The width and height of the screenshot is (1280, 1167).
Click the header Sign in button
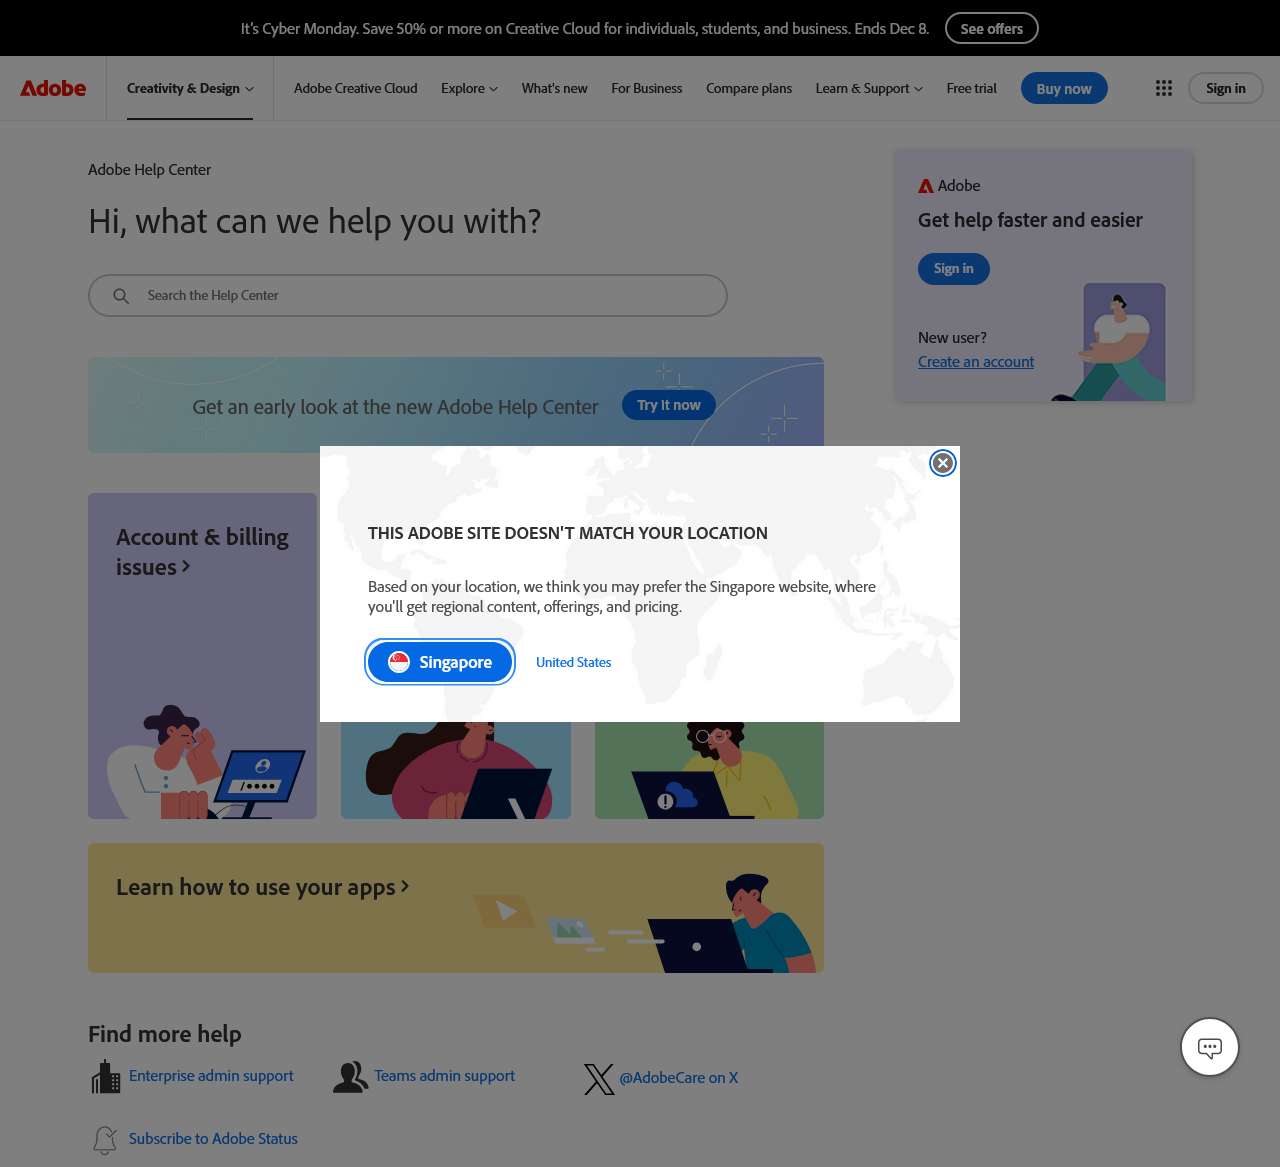click(1226, 88)
